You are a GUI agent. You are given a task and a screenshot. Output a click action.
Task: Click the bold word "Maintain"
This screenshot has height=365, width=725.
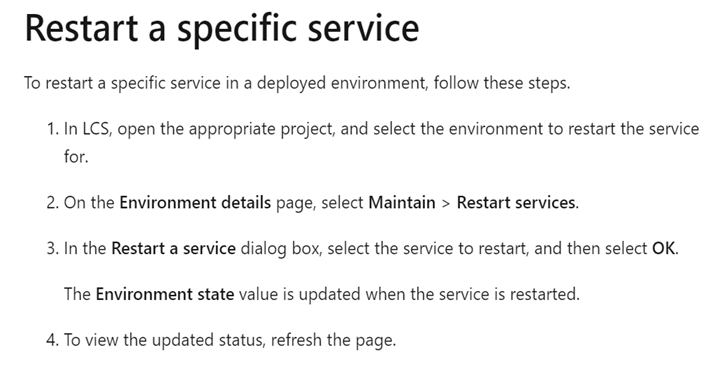[402, 203]
